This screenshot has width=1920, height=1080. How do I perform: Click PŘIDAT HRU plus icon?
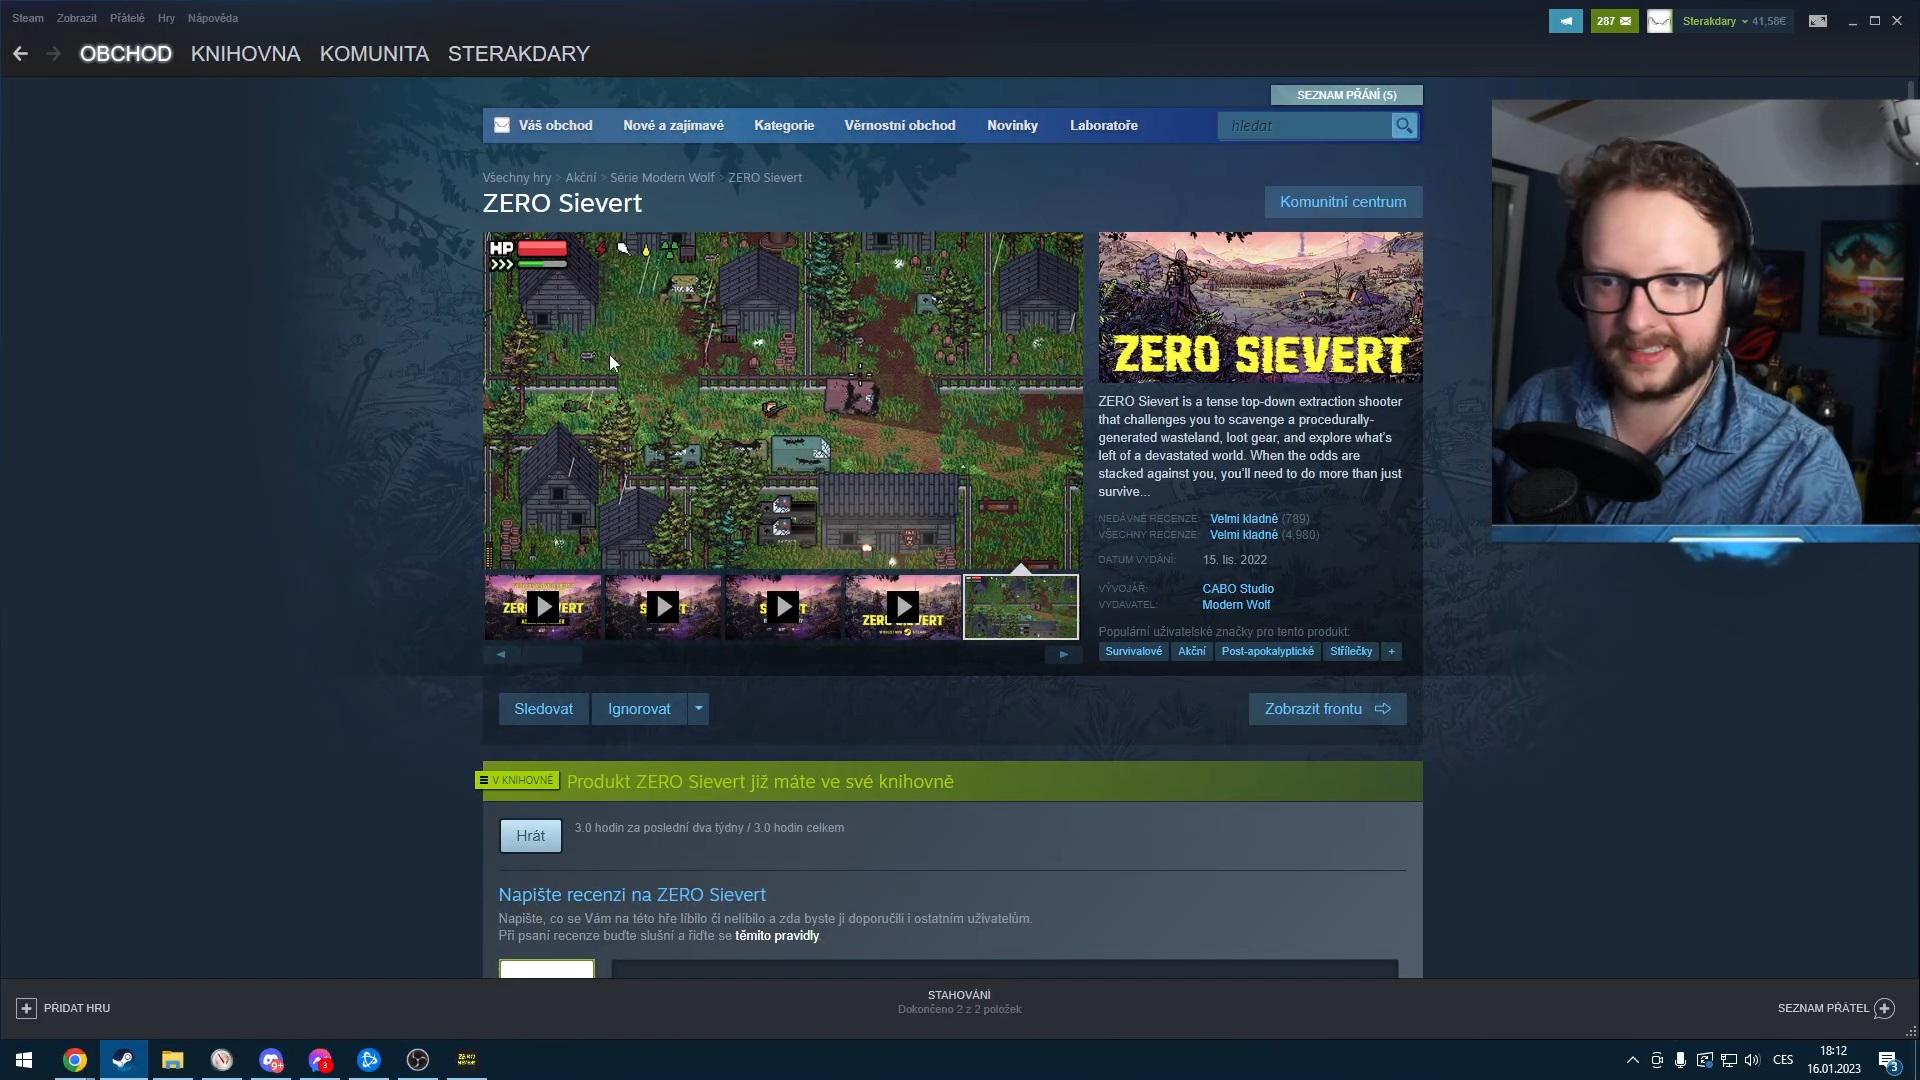pos(27,1008)
